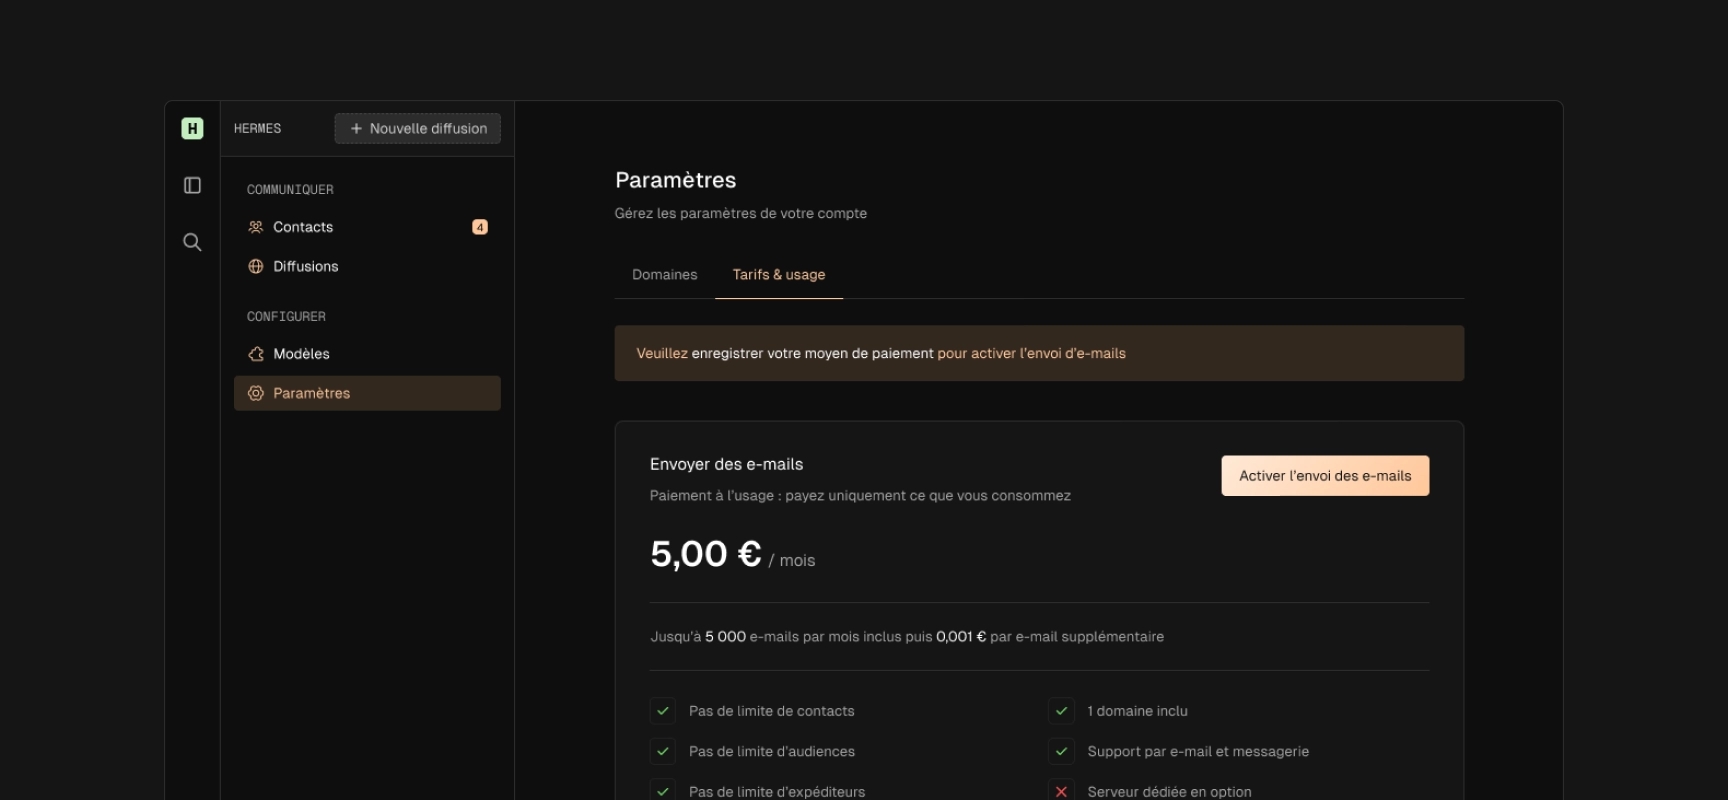Click checkmark next to Pas de limite d'expéditeurs

tap(663, 791)
